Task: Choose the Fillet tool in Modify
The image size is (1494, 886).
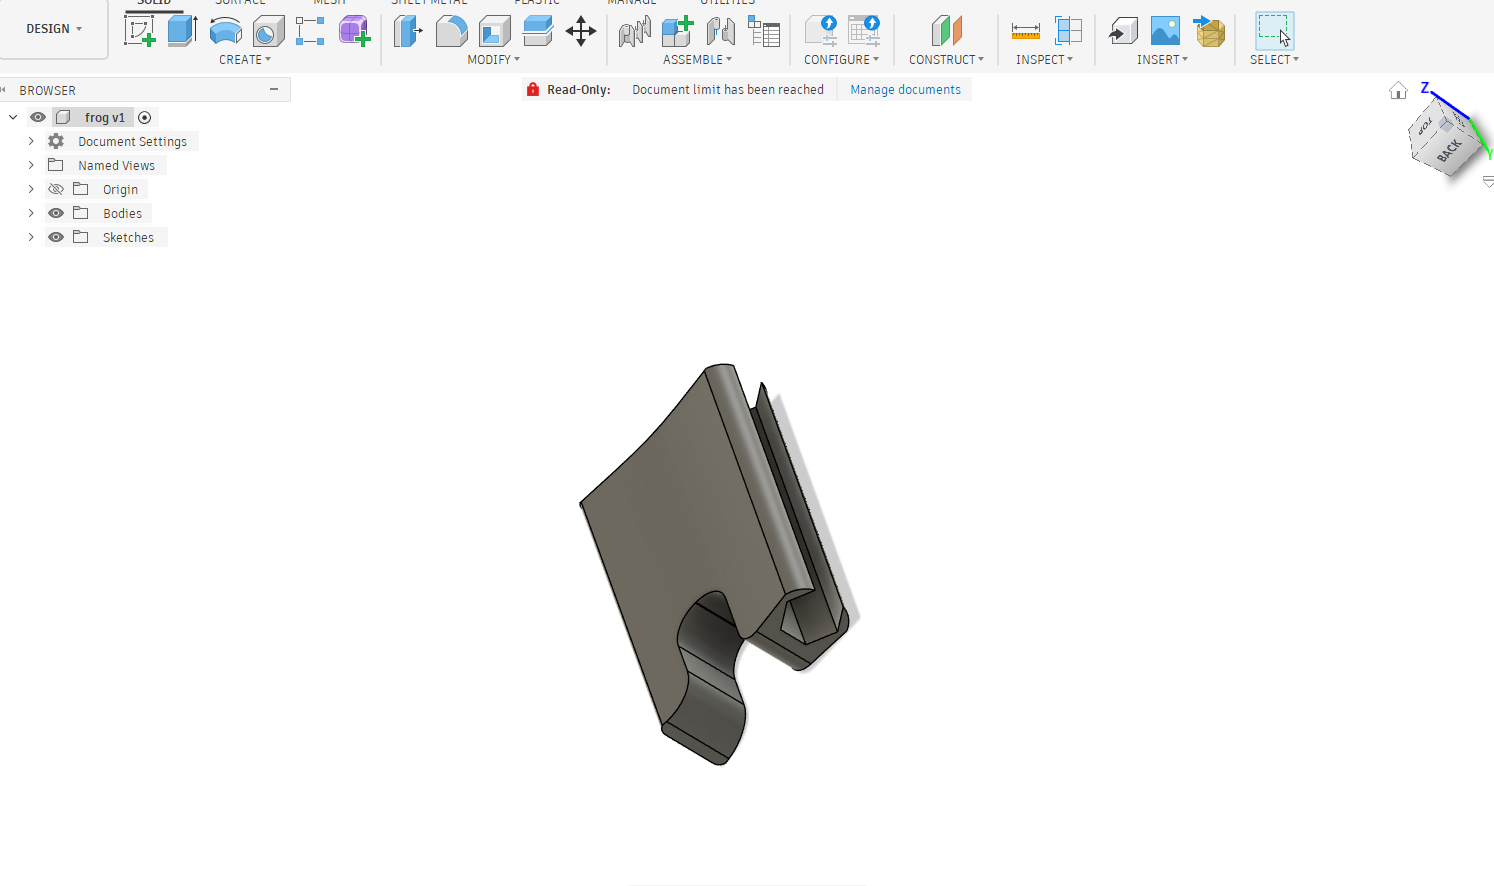Action: [451, 31]
